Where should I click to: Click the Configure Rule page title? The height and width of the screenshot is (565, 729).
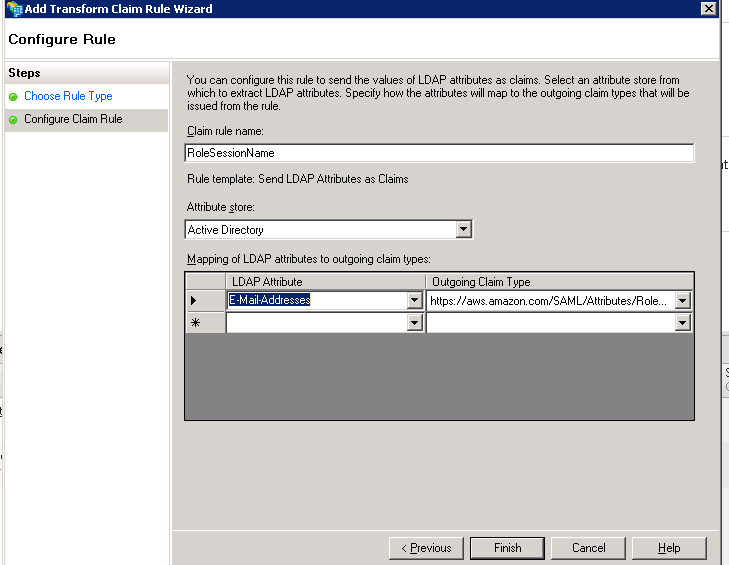(x=62, y=39)
